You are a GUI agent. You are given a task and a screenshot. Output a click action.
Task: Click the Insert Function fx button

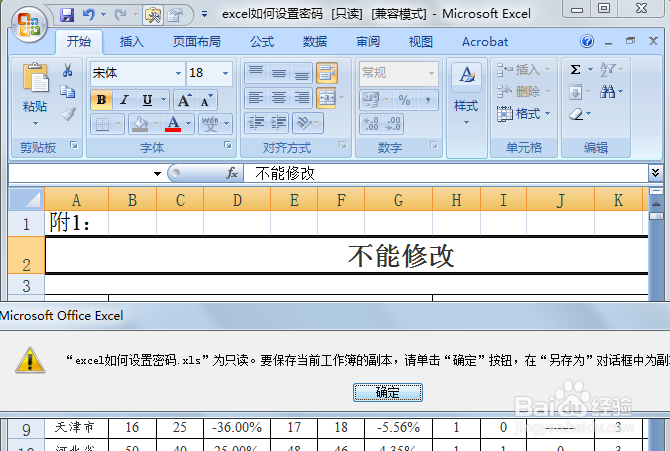pos(232,173)
